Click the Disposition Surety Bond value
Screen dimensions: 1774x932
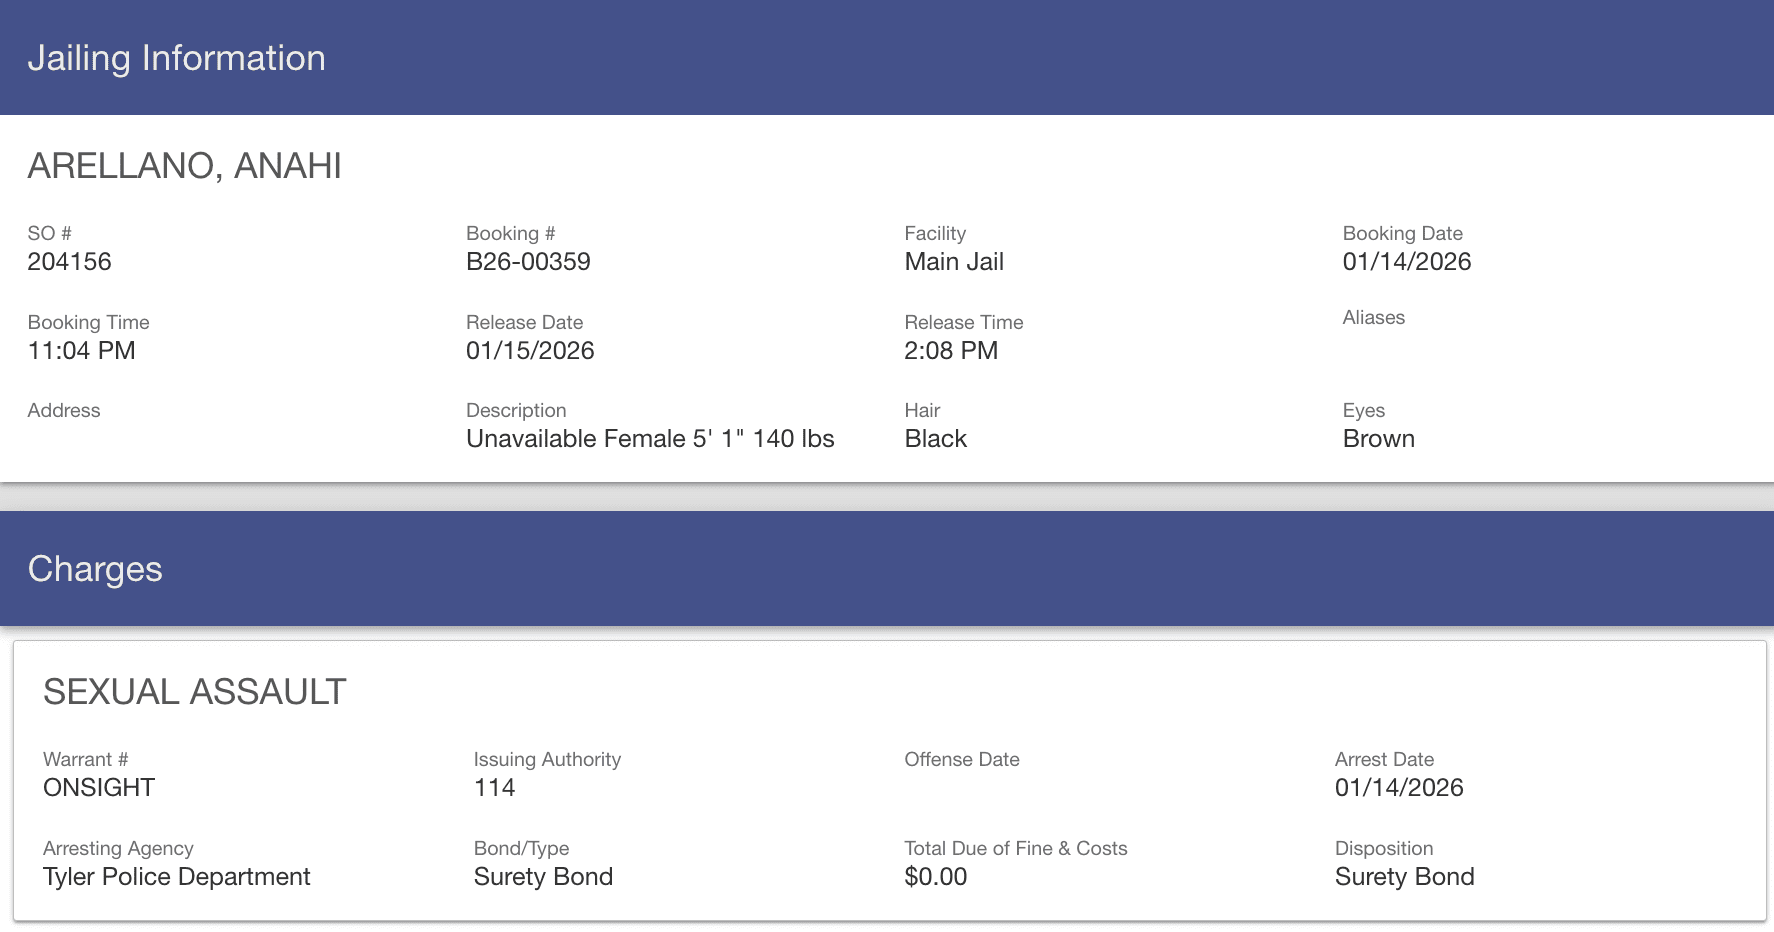1404,877
